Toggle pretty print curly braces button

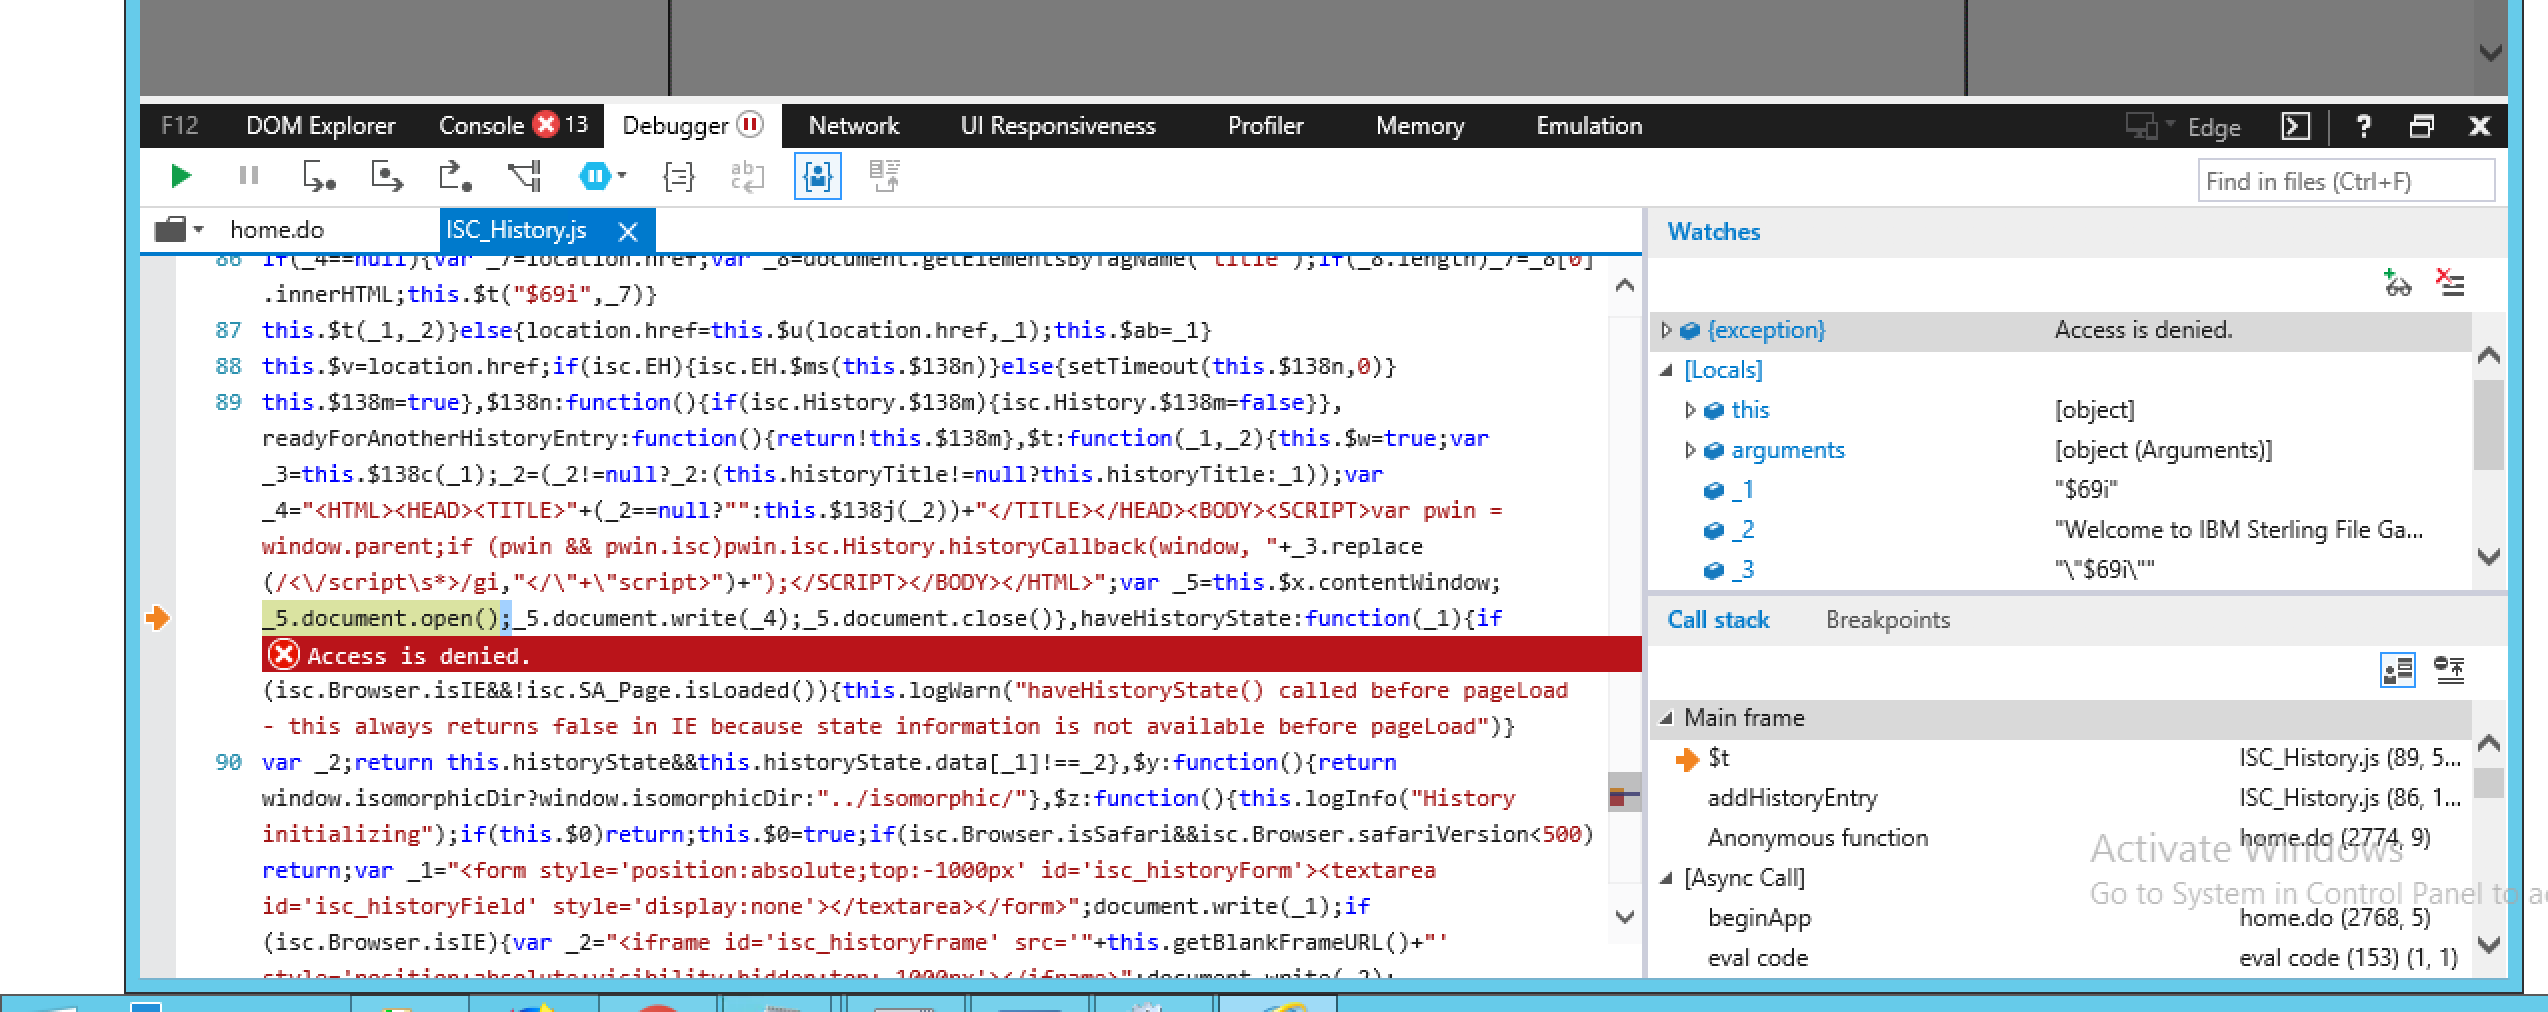[x=678, y=177]
